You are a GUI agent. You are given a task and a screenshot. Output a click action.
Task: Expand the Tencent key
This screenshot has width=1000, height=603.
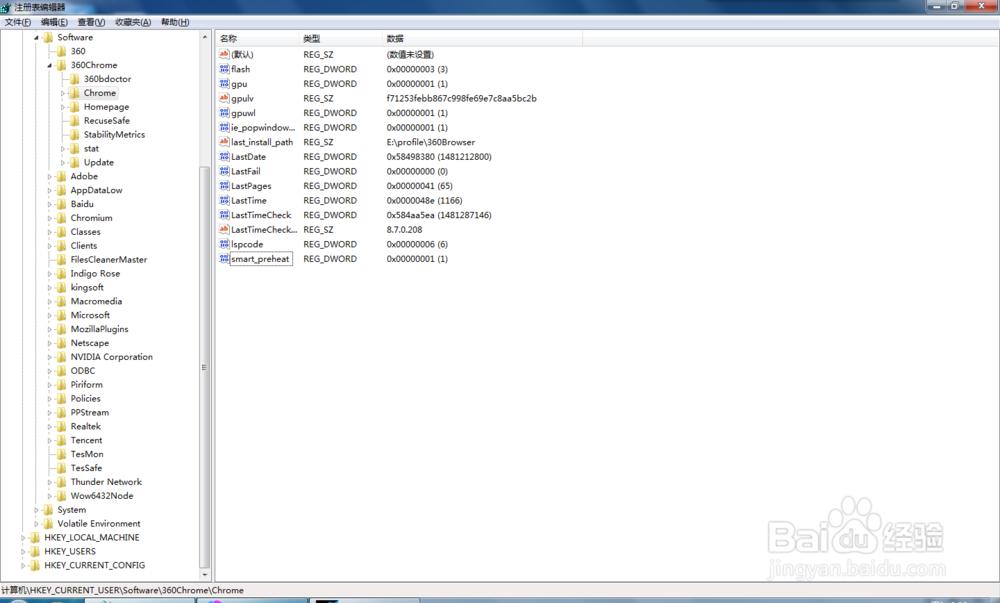[50, 440]
